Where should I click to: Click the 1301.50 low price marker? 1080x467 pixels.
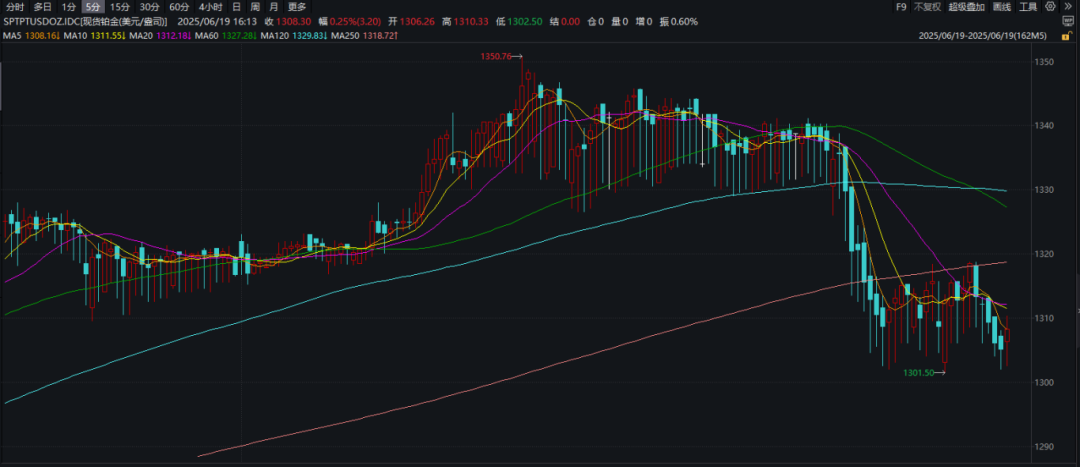click(x=919, y=373)
